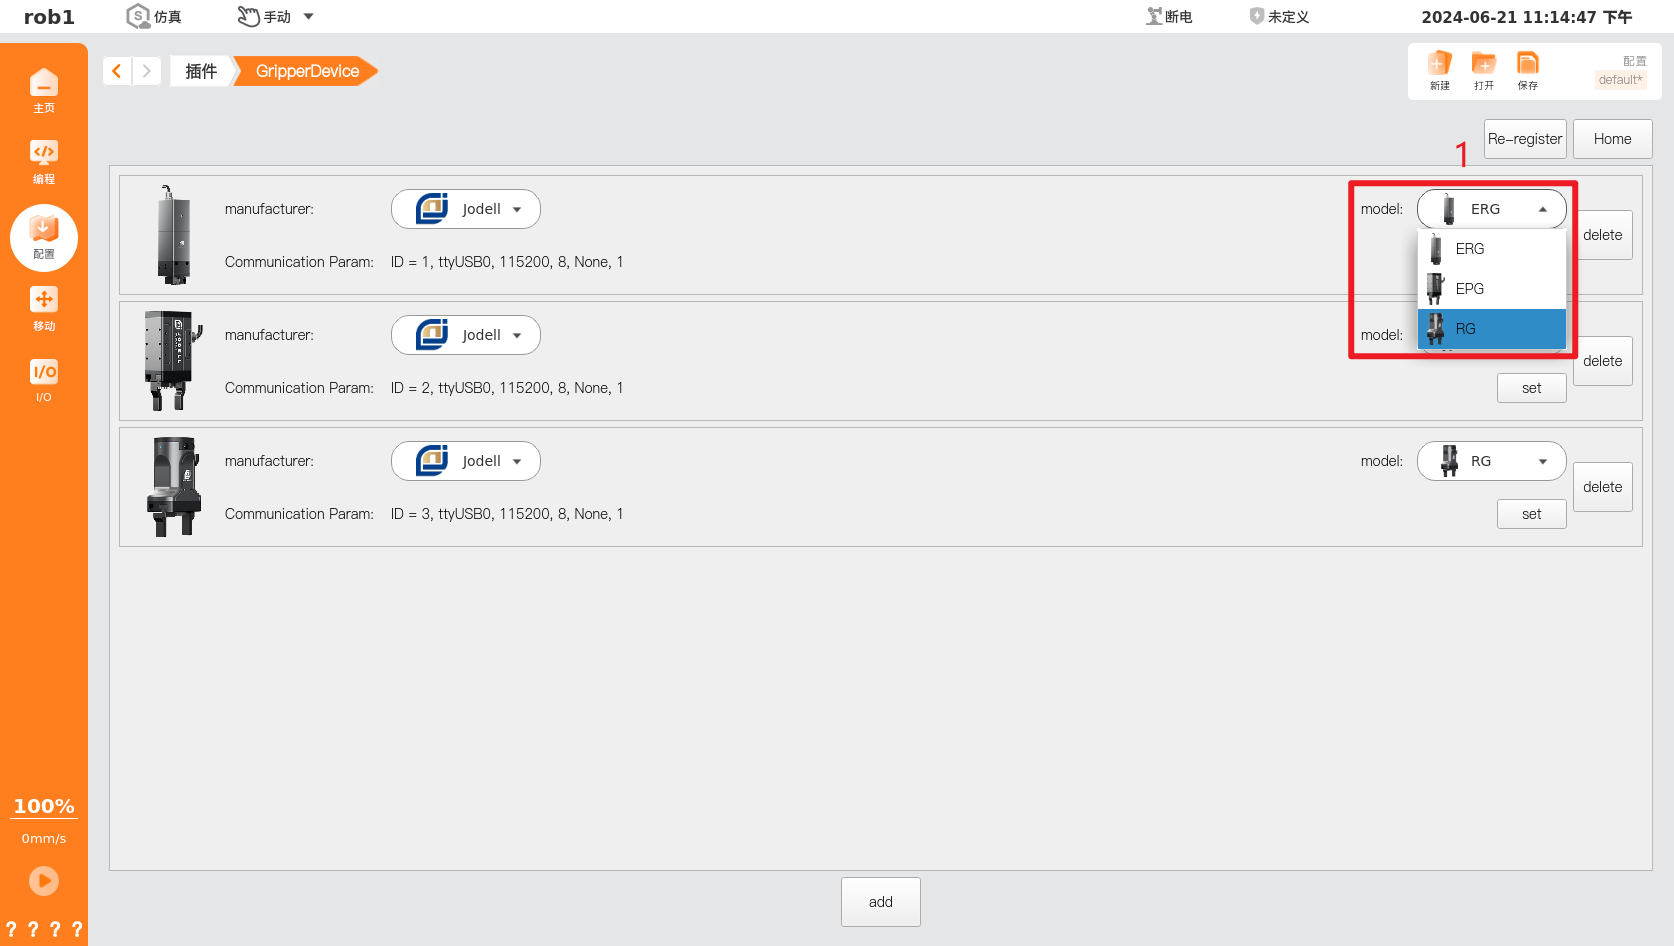Click the GripperDevice breadcrumb label
This screenshot has height=946, width=1674.
(305, 70)
